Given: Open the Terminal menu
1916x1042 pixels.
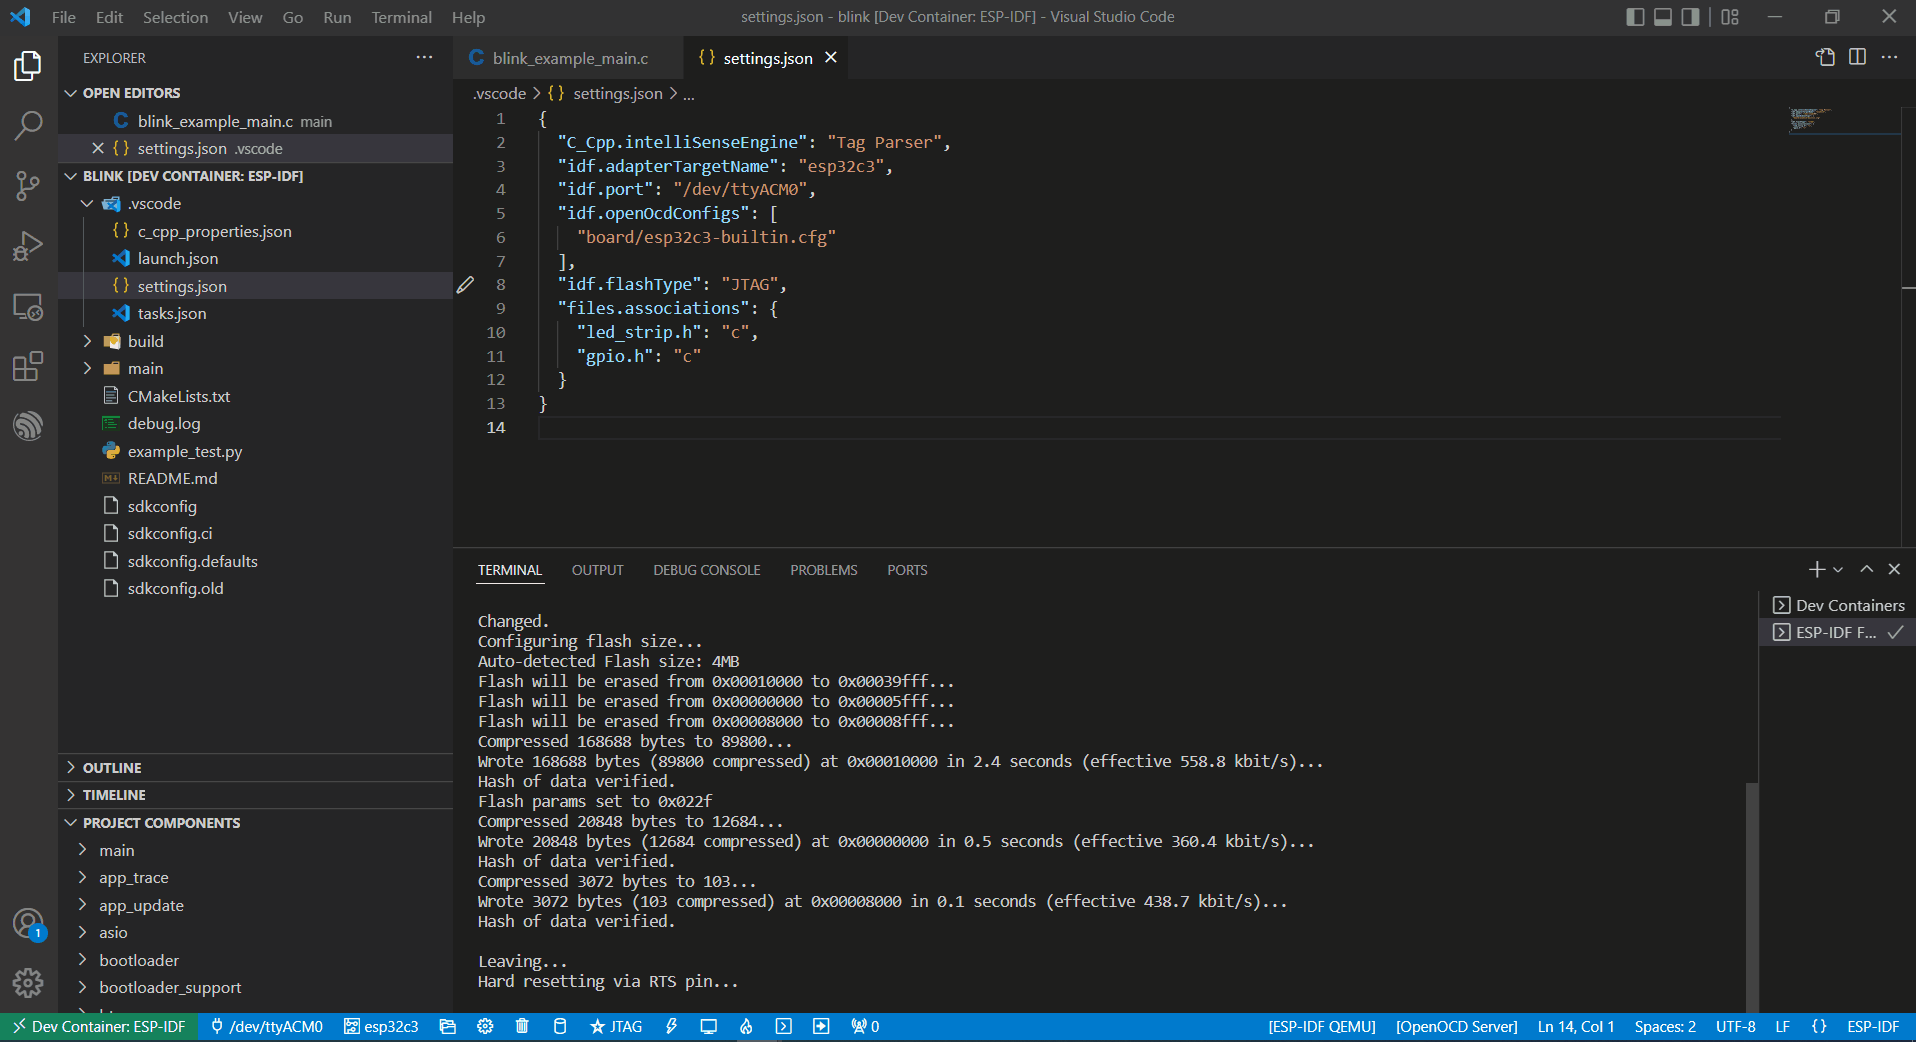Looking at the screenshot, I should point(401,17).
